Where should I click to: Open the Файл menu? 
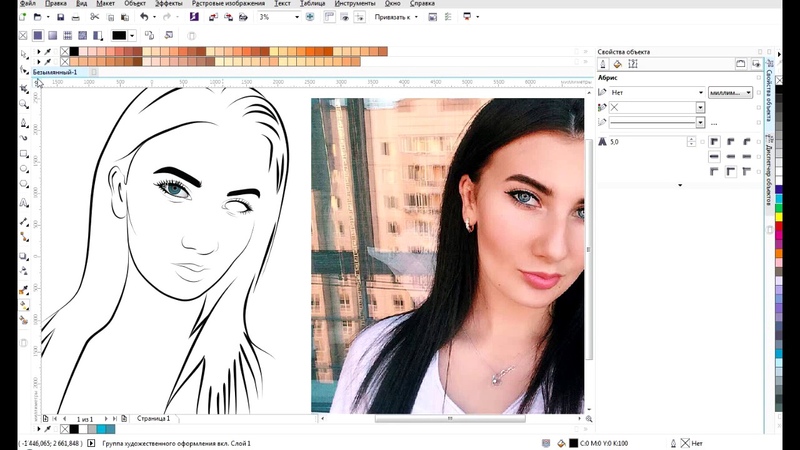click(x=28, y=3)
